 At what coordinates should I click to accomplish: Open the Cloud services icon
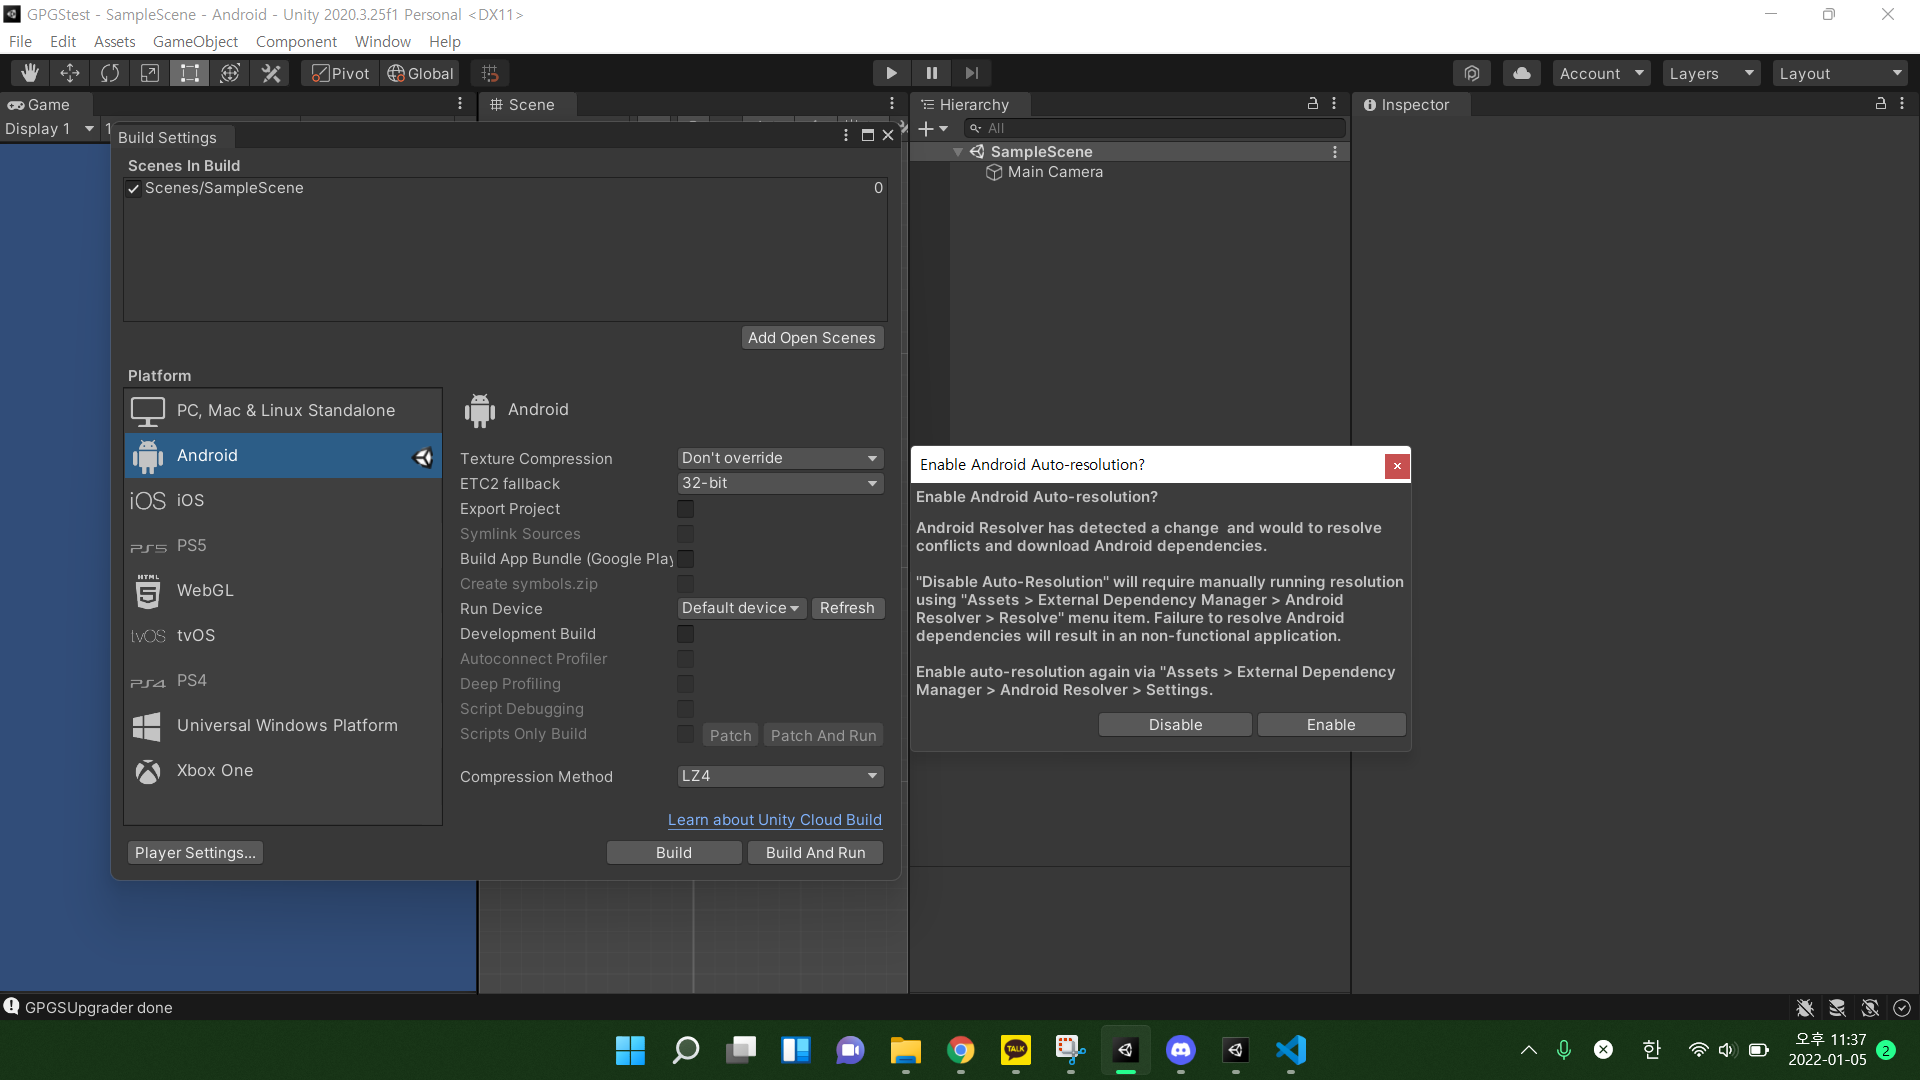coord(1521,73)
